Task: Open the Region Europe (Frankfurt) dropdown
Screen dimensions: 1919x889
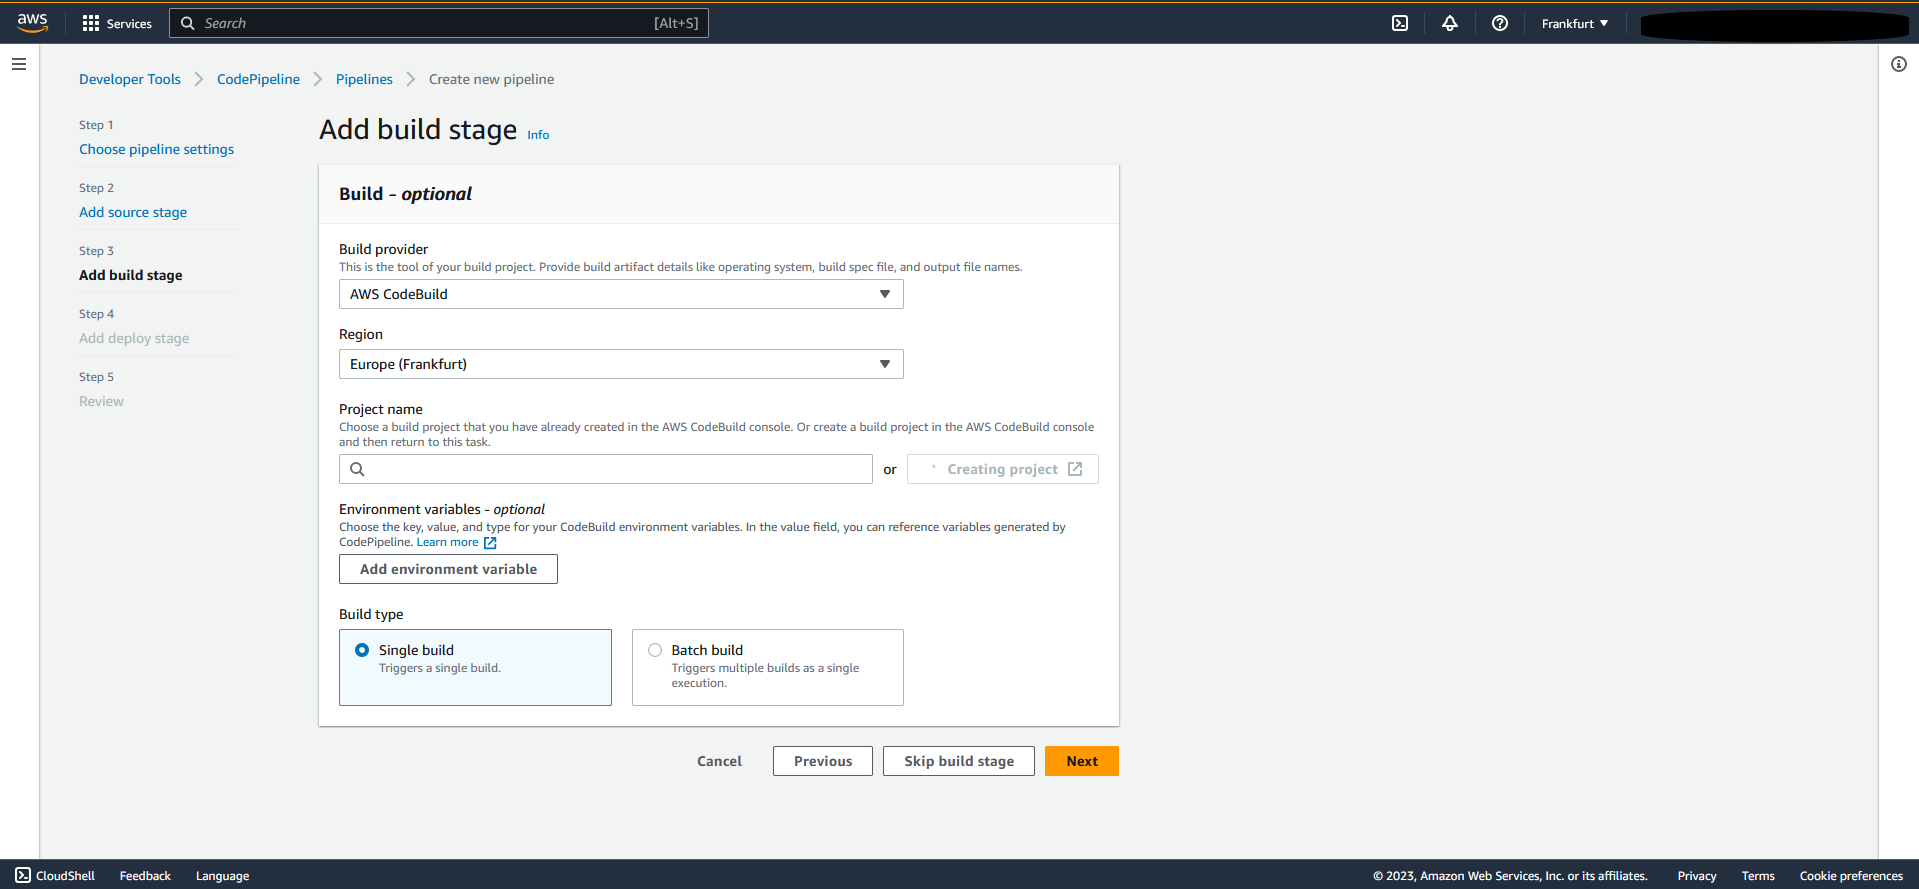Action: coord(621,364)
